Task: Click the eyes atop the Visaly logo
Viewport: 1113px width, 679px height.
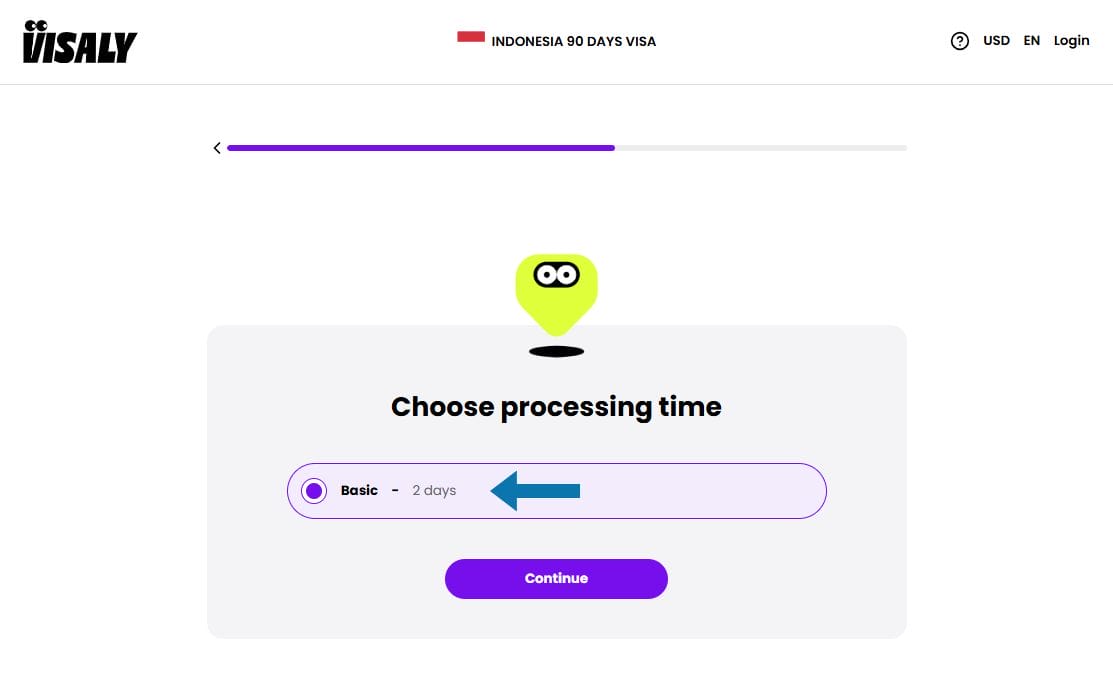Action: coord(36,25)
